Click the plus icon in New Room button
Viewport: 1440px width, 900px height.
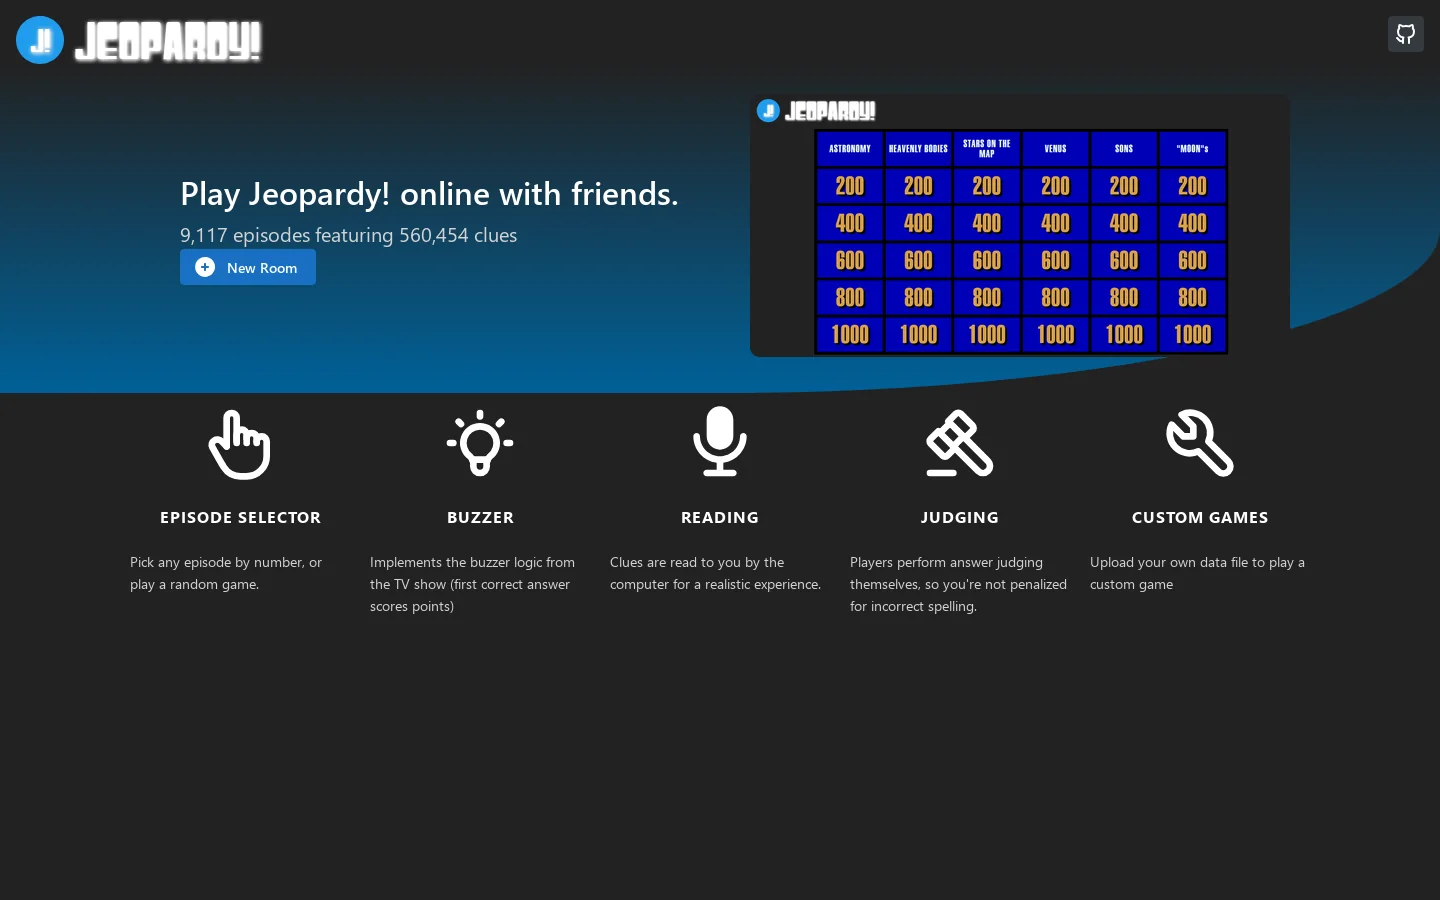[x=205, y=267]
